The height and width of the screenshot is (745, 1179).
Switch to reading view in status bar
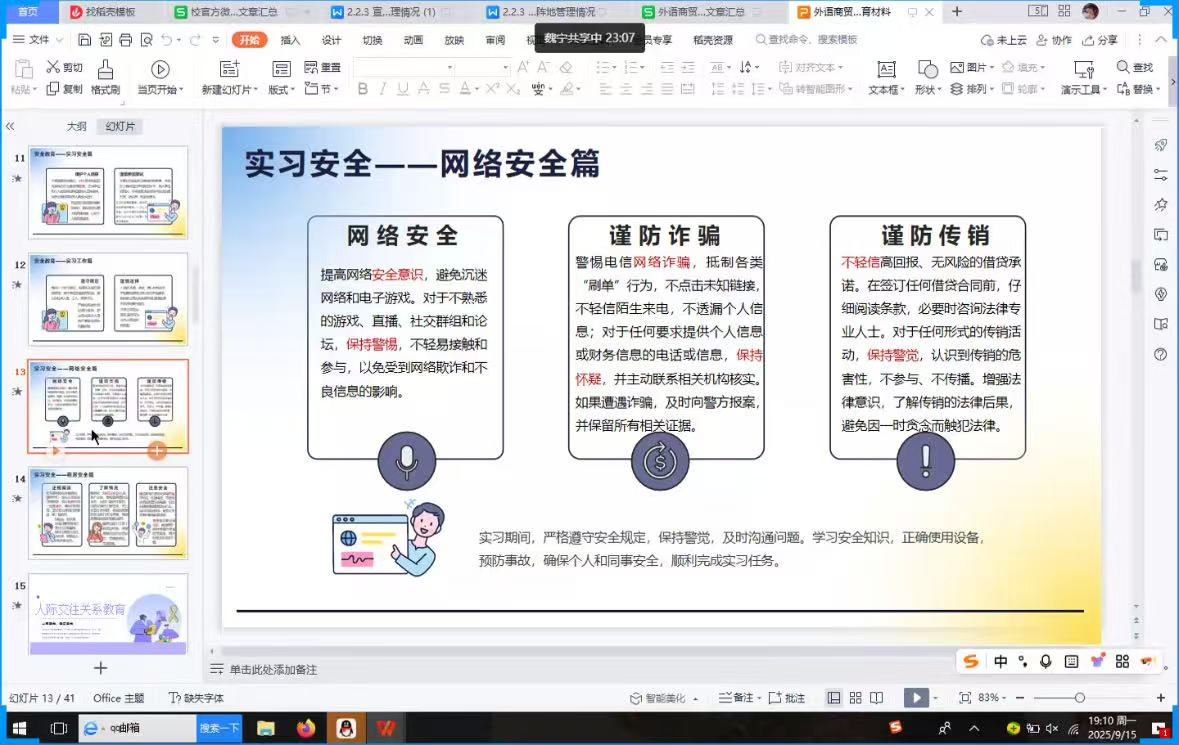(x=877, y=698)
